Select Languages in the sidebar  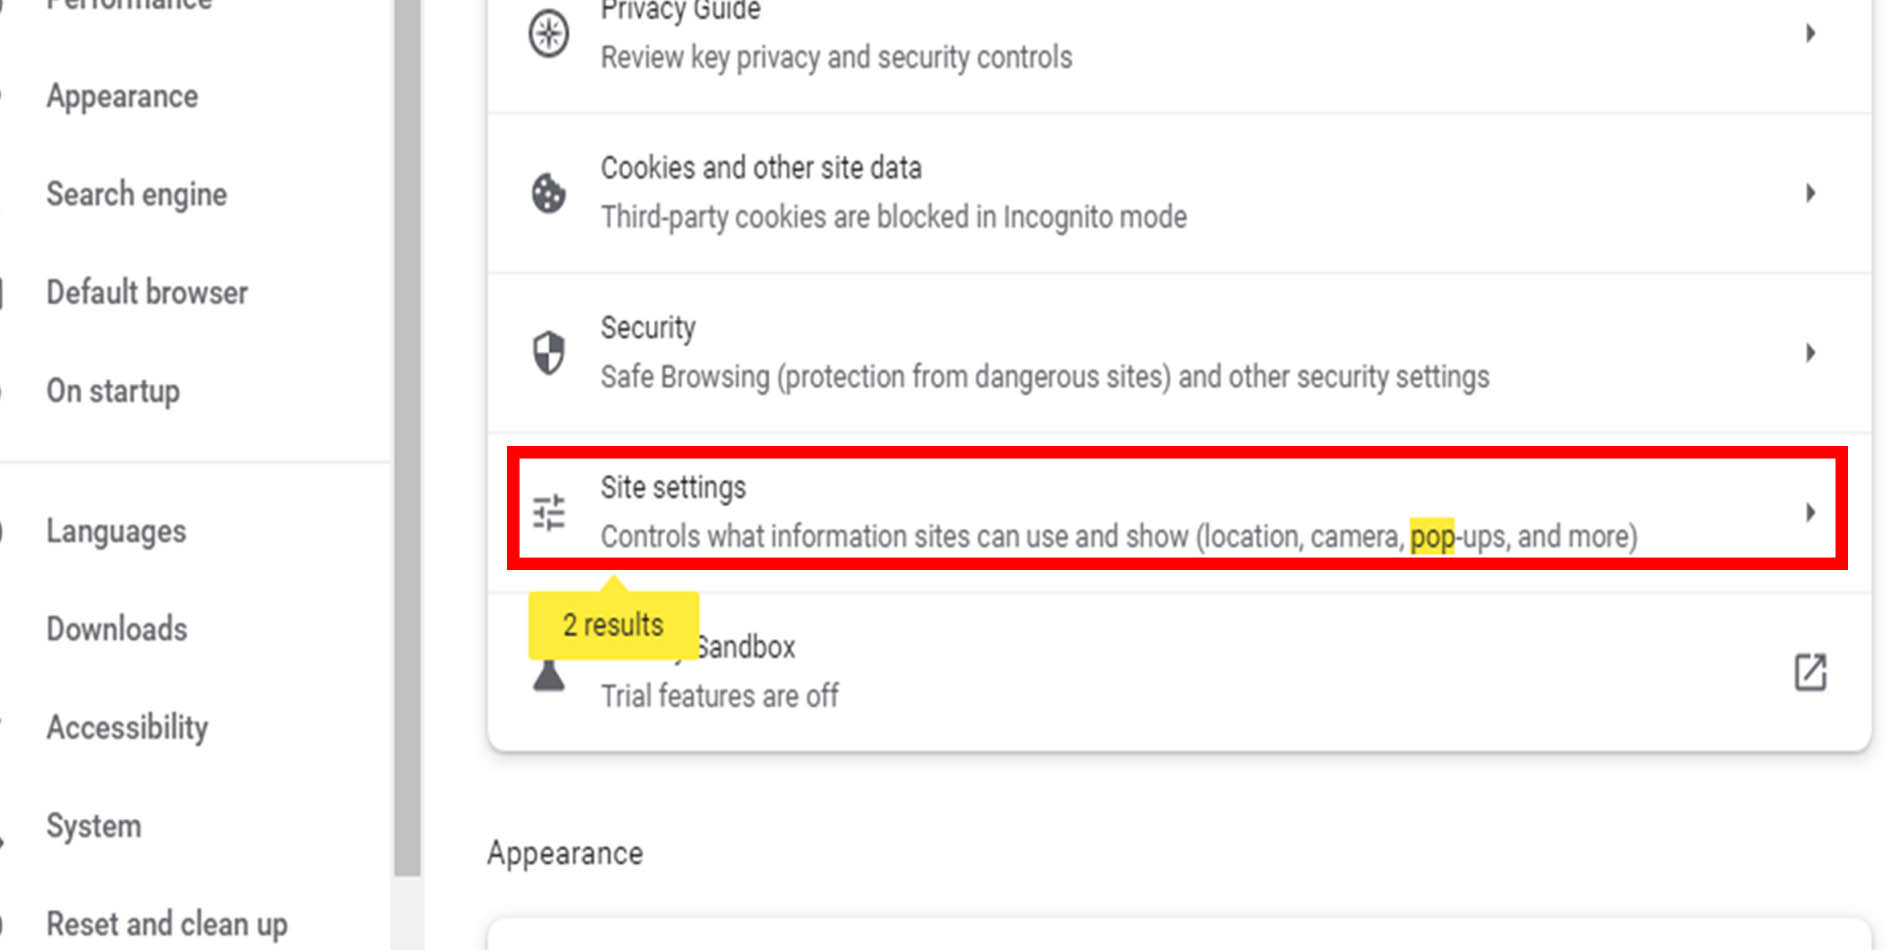[116, 531]
